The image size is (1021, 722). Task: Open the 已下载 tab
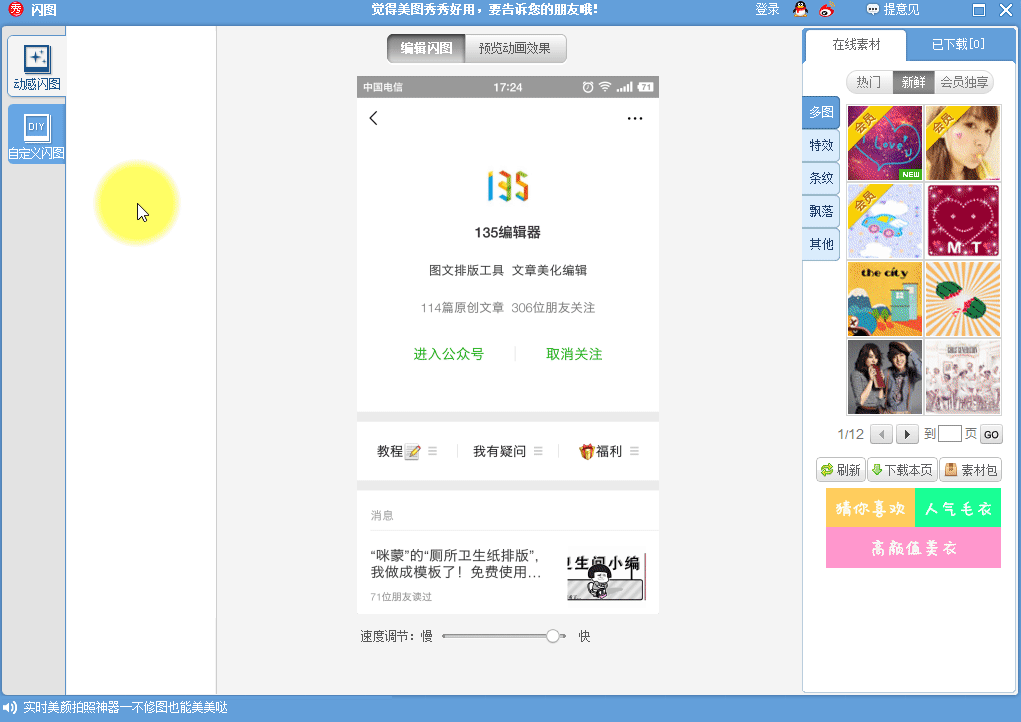pos(957,44)
